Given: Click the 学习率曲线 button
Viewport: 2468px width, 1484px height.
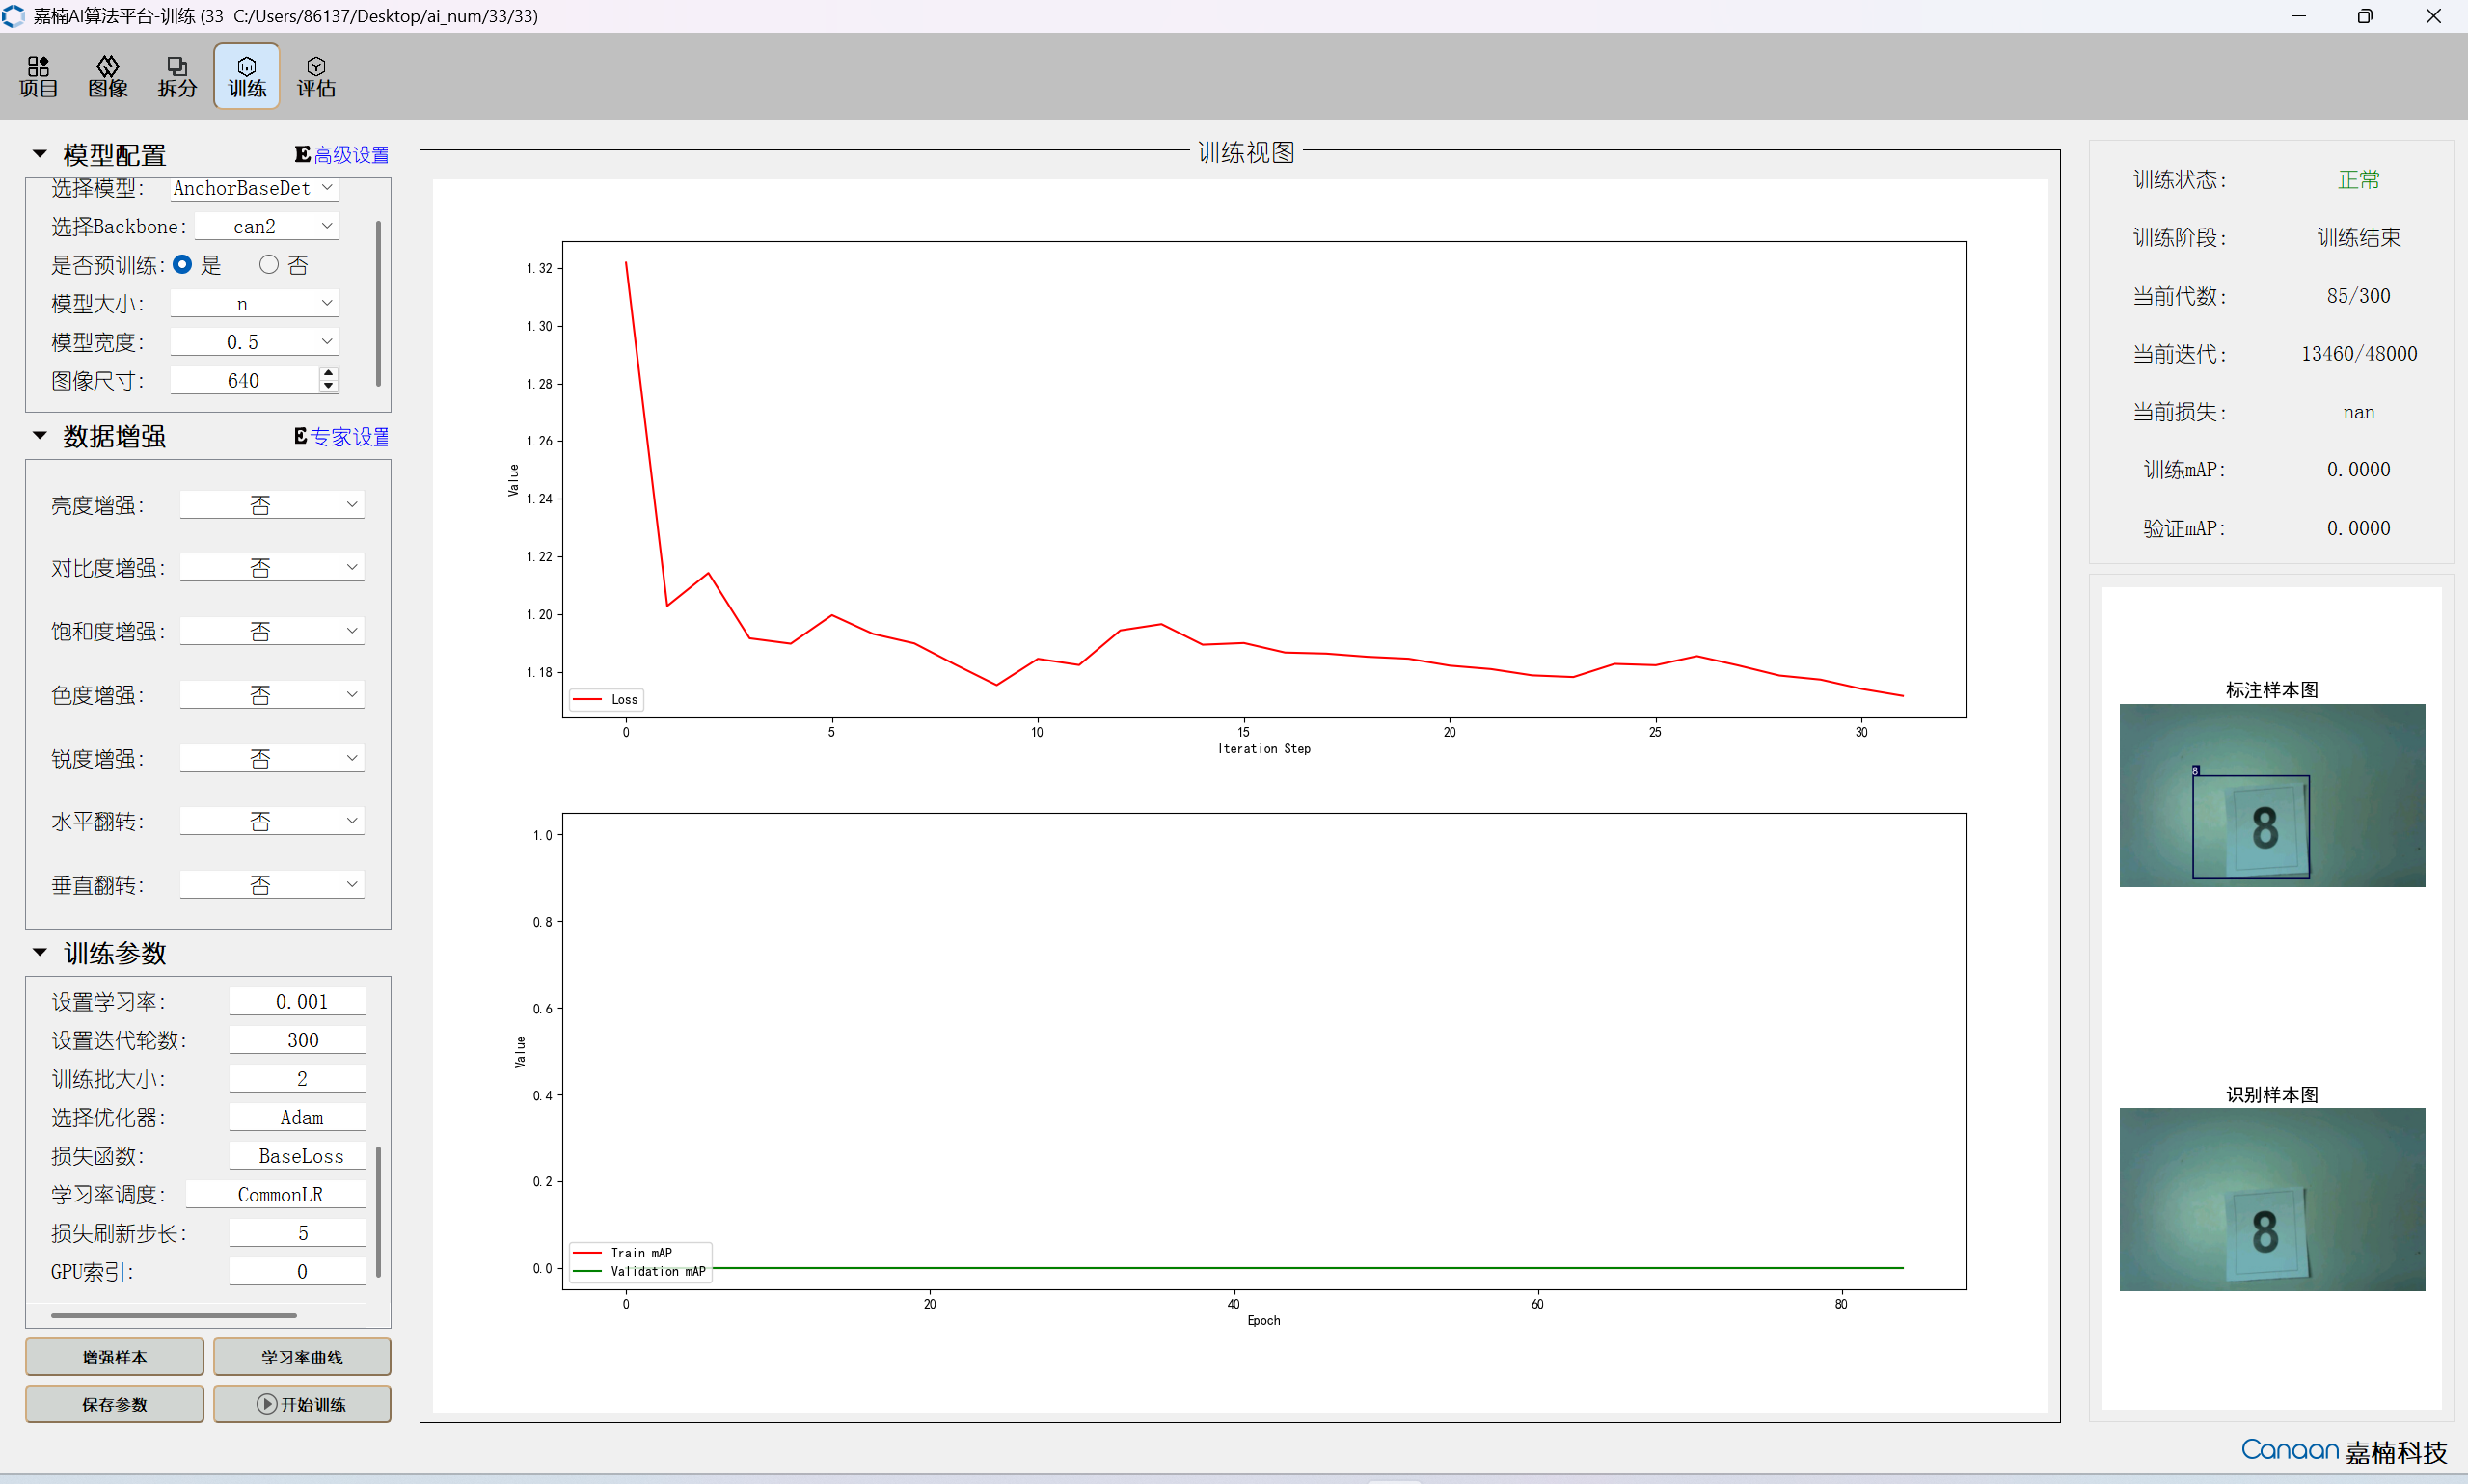Looking at the screenshot, I should [x=301, y=1357].
